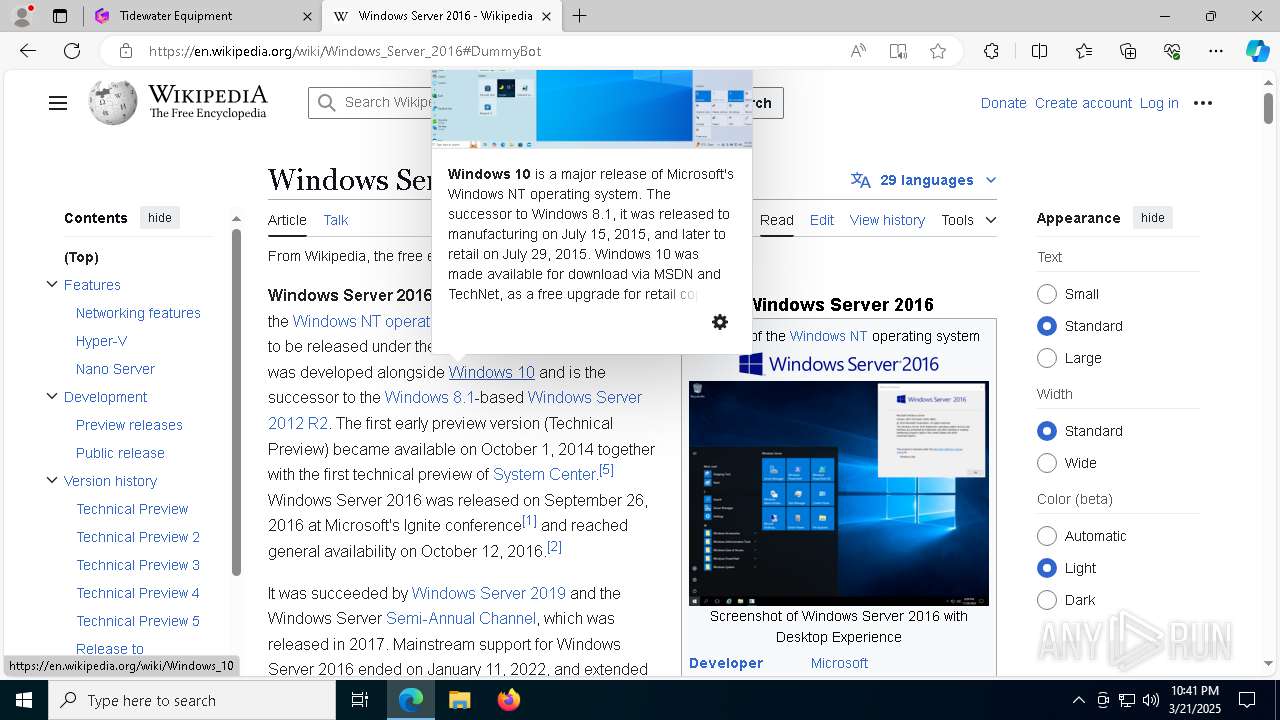Viewport: 1280px width, 720px height.
Task: Launch Firefox from the taskbar
Action: point(509,700)
